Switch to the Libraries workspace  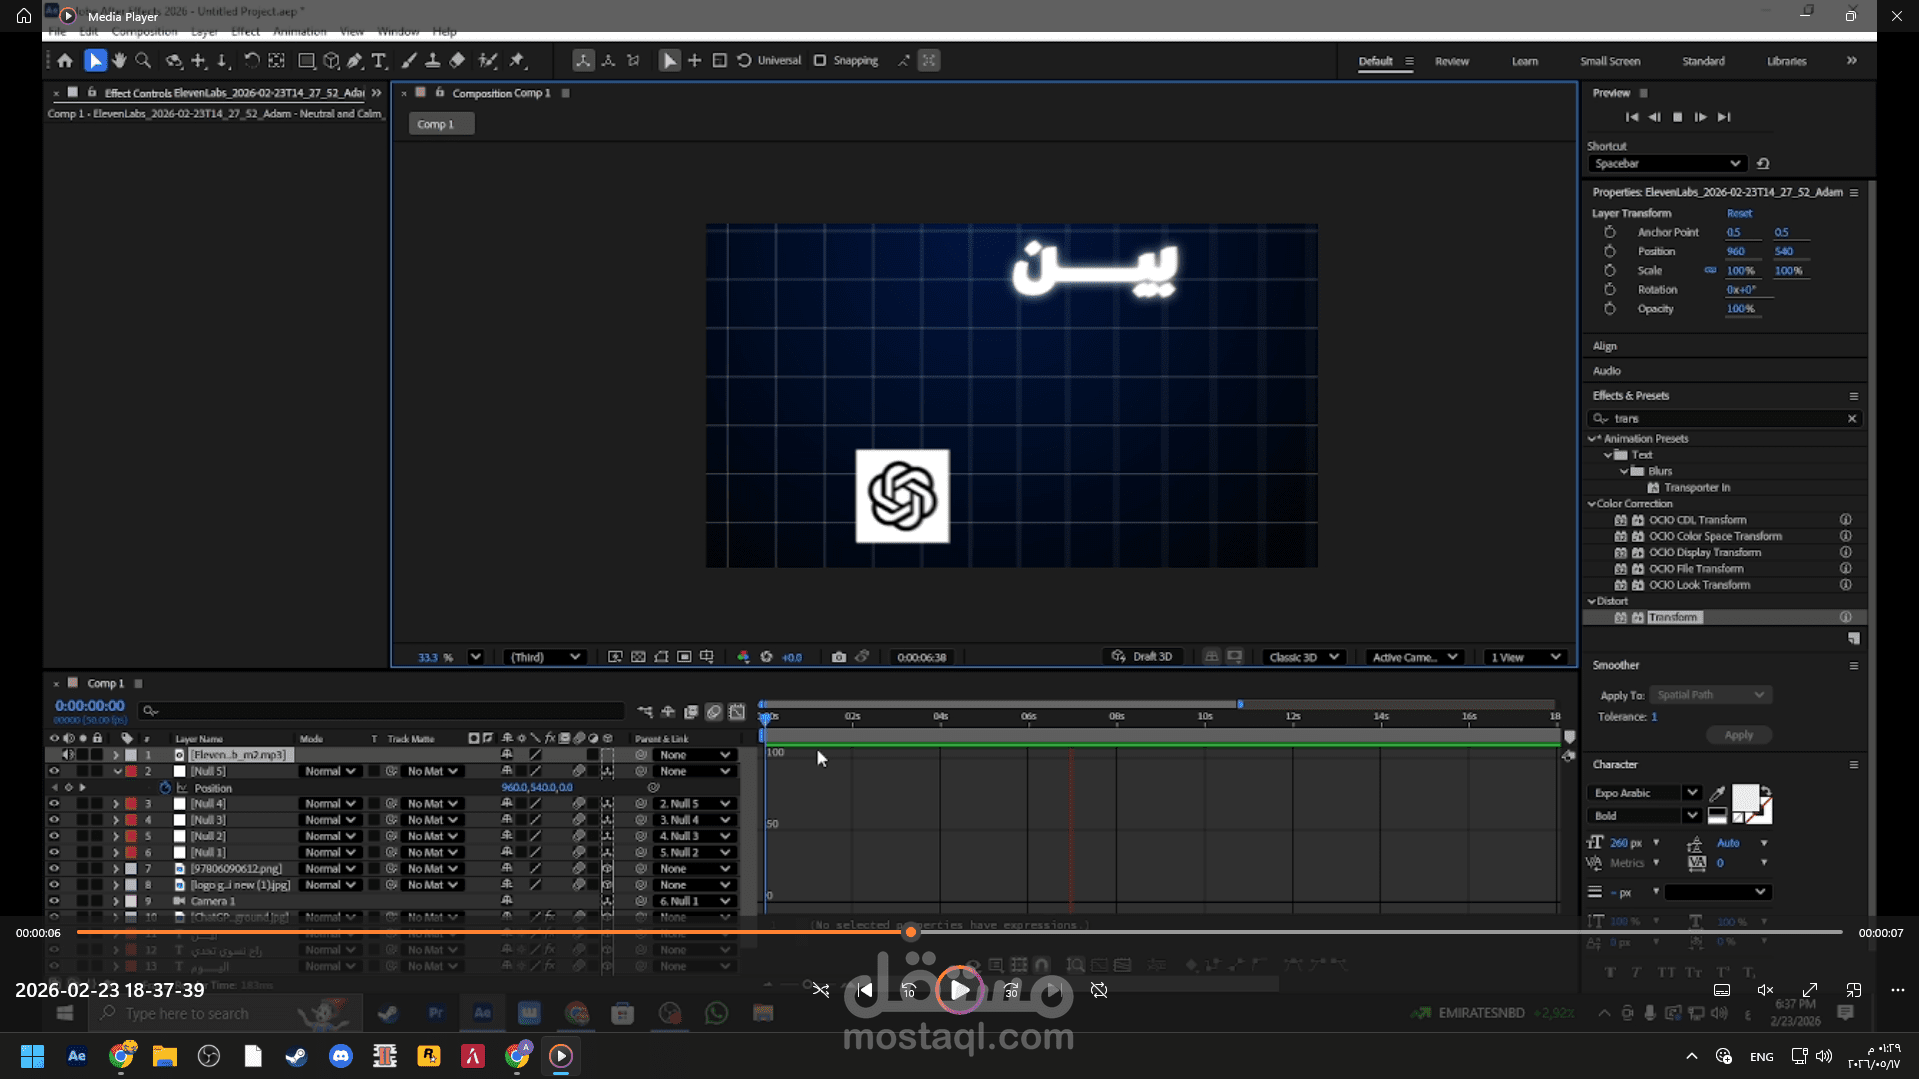1786,62
